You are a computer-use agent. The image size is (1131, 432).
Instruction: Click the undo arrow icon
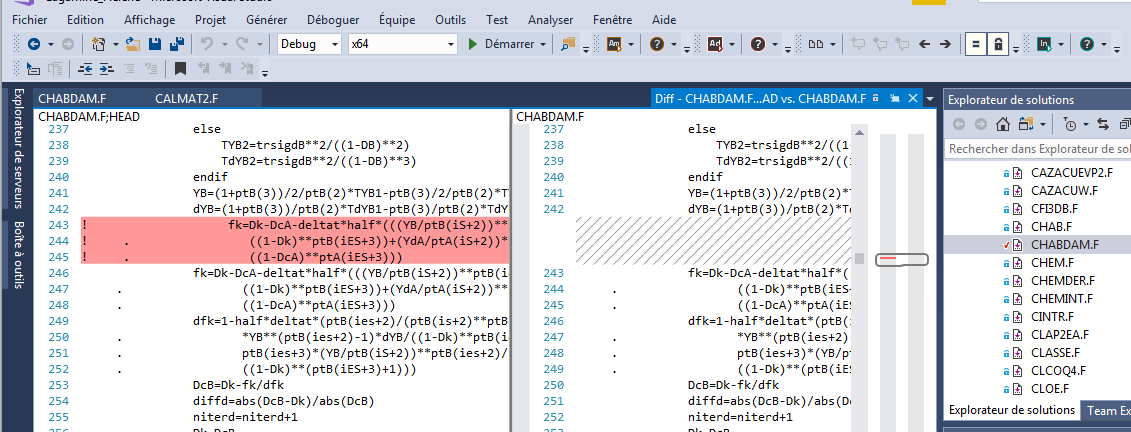click(x=207, y=44)
